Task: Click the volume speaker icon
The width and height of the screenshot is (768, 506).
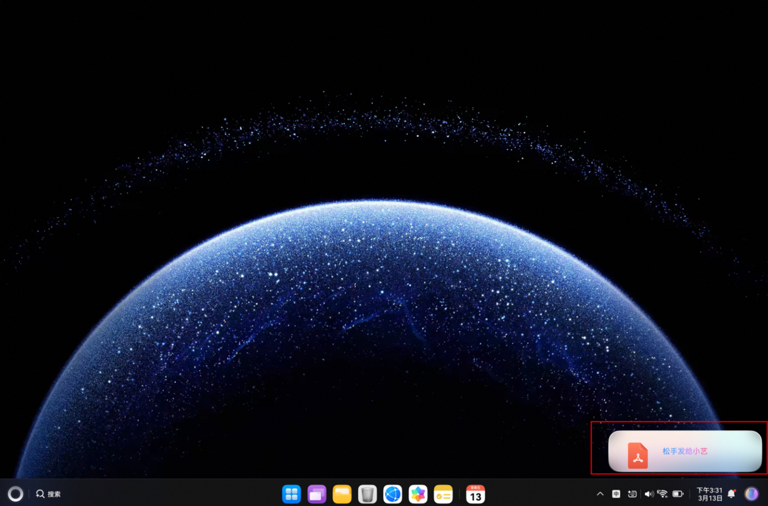Action: point(649,494)
